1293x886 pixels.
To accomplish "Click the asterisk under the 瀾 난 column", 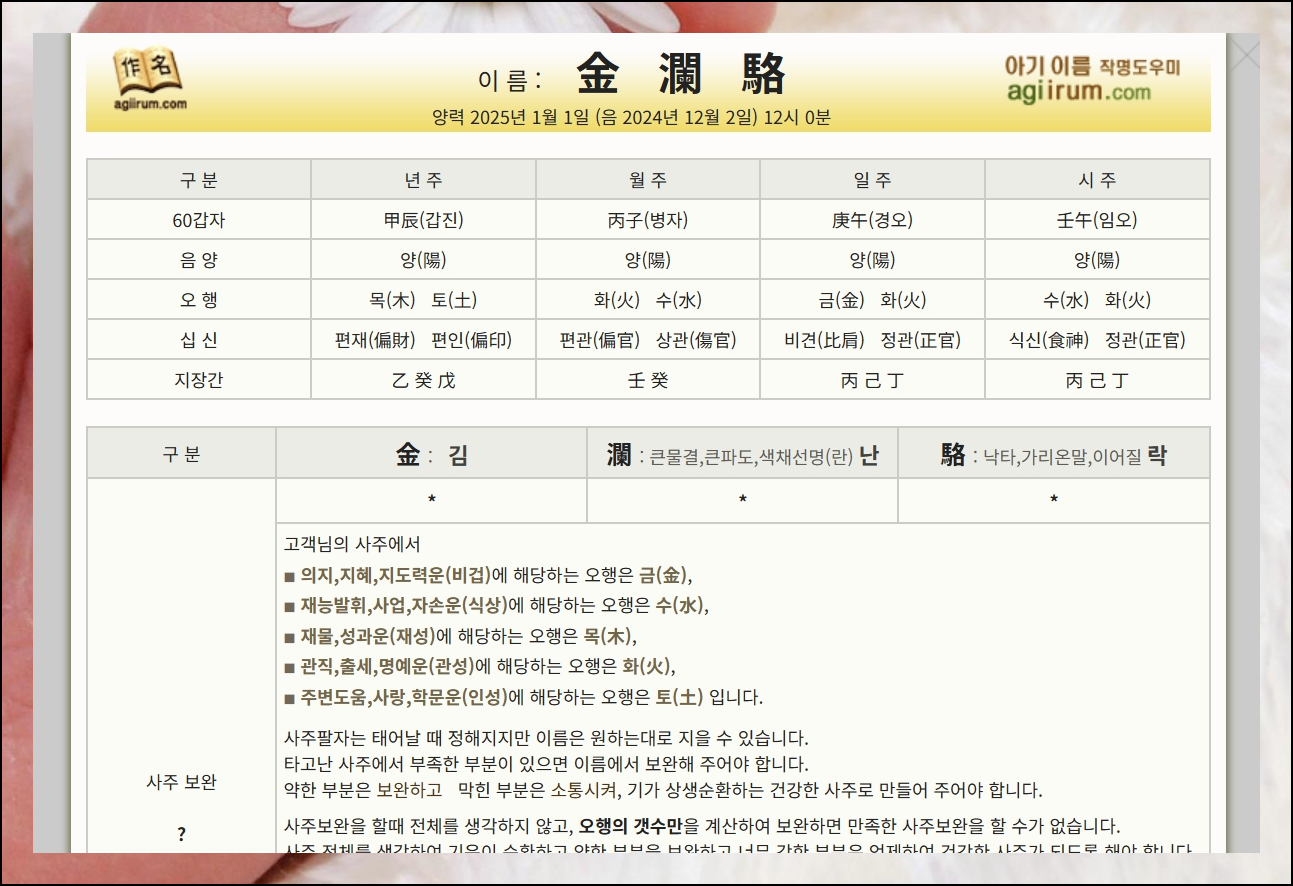I will pos(742,501).
